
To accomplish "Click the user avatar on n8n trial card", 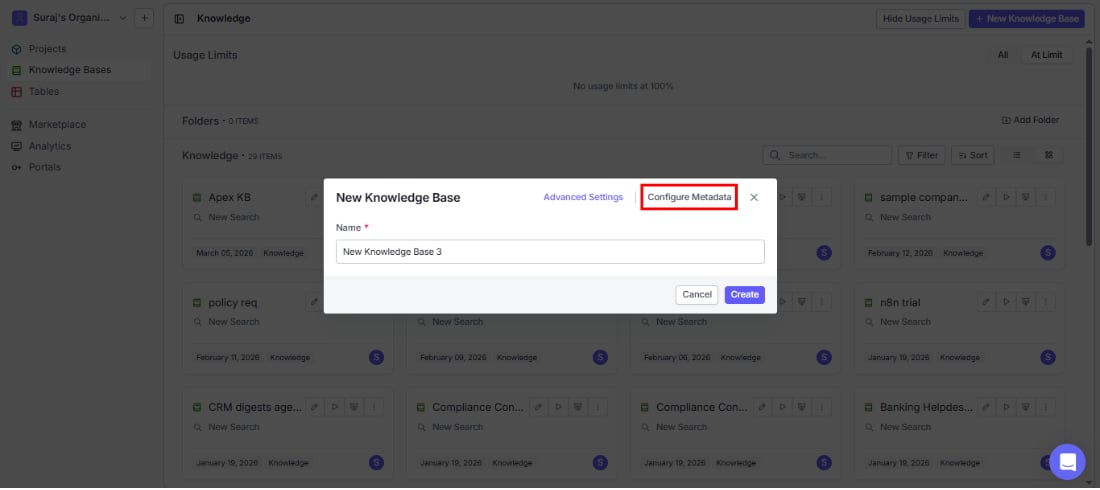I will pyautogui.click(x=1047, y=357).
